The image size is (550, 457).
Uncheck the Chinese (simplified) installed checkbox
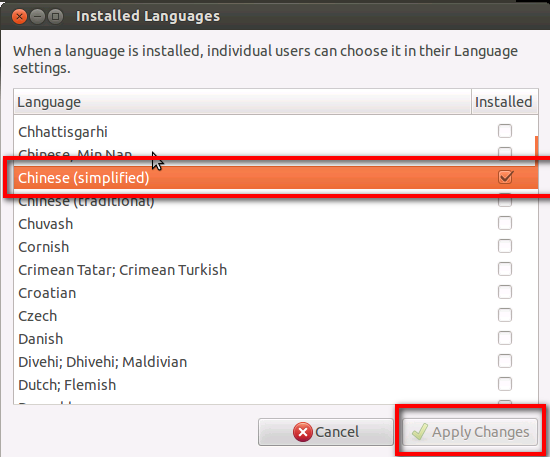(x=505, y=177)
